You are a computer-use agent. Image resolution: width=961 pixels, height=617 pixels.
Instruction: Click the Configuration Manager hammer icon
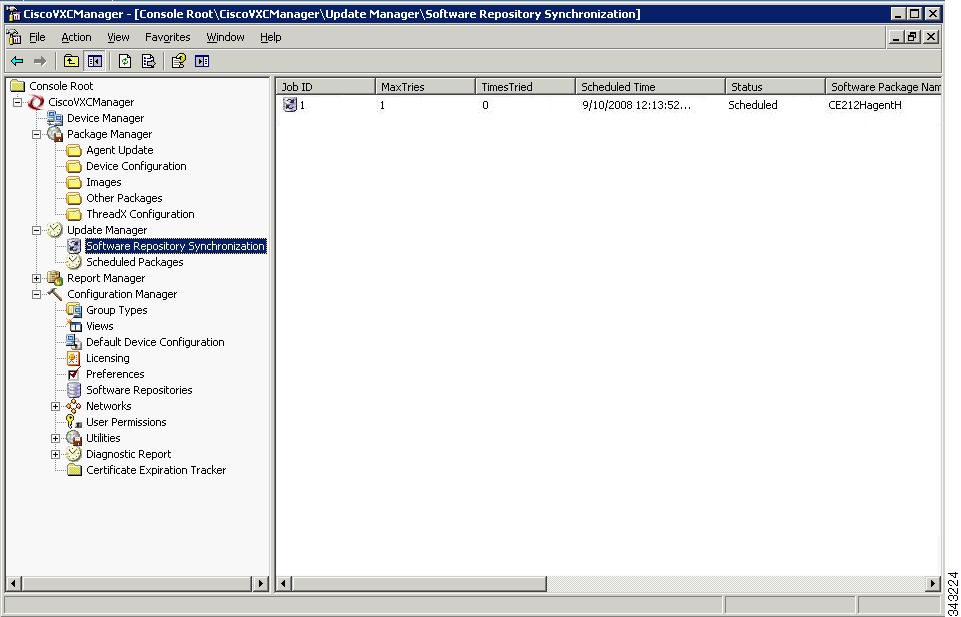[55, 294]
